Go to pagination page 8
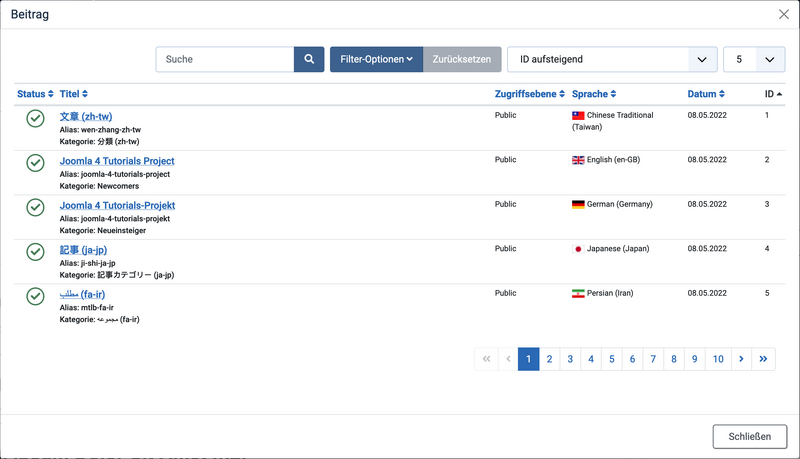This screenshot has width=800, height=459. pos(674,359)
